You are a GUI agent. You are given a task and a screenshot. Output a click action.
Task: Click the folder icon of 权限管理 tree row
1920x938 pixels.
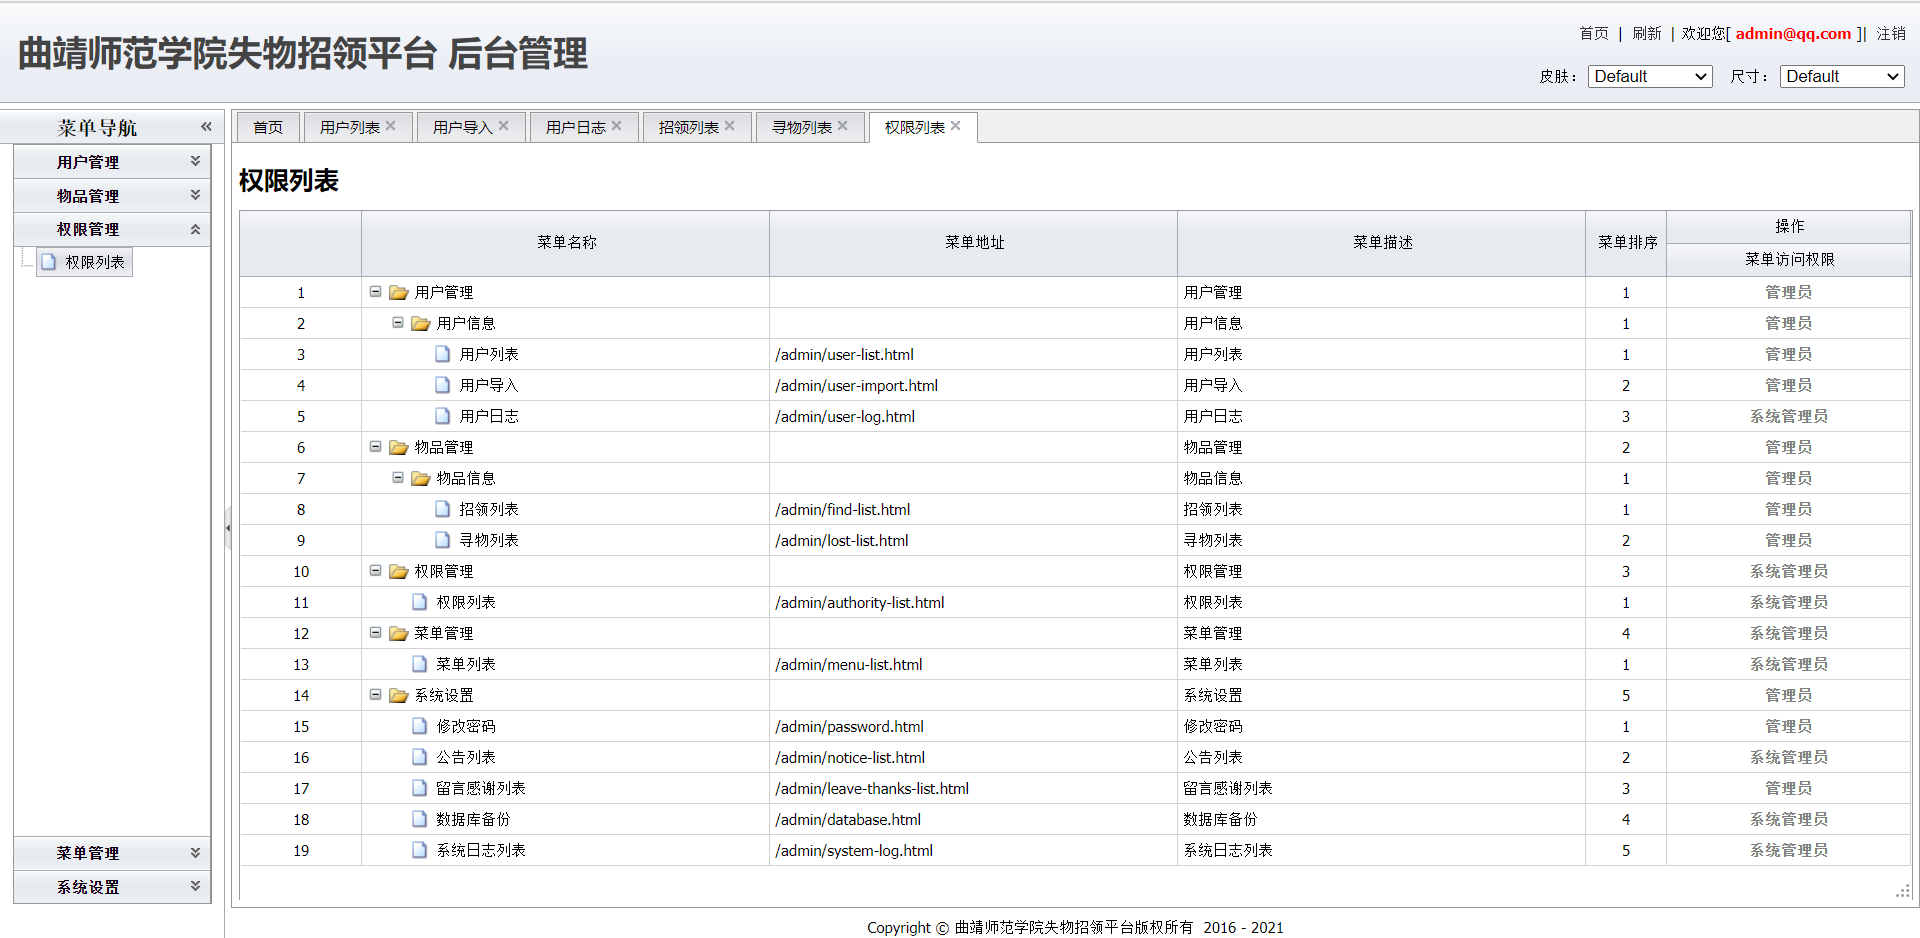pyautogui.click(x=399, y=571)
